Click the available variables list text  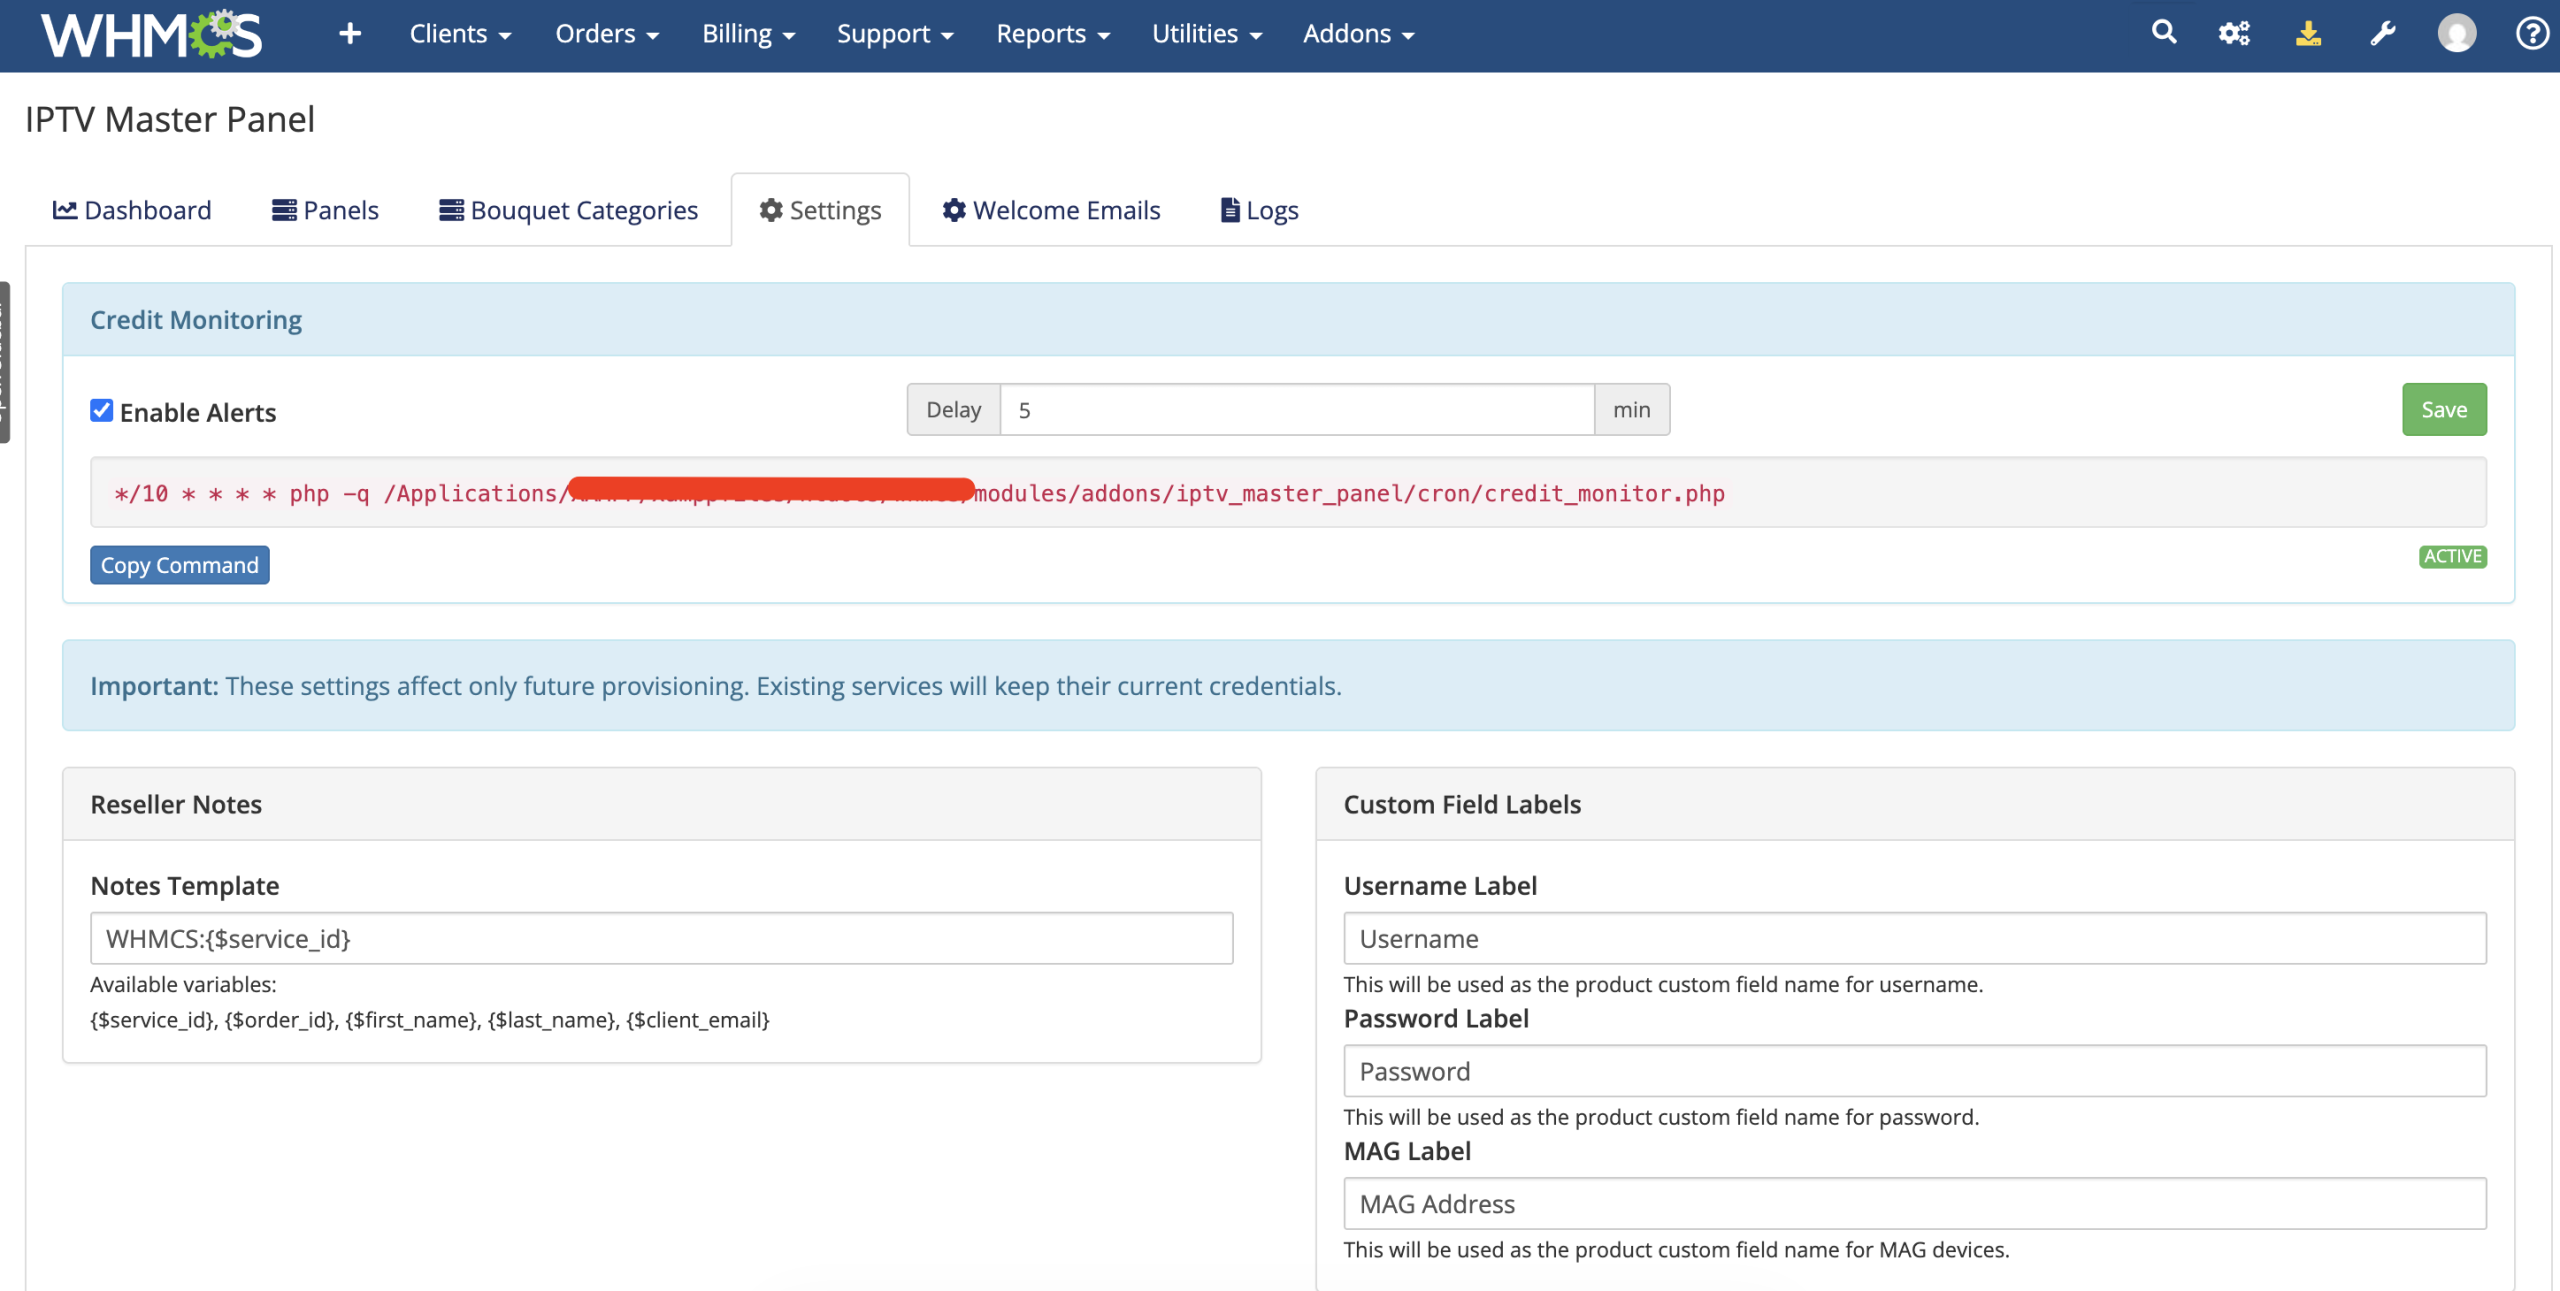pyautogui.click(x=430, y=1020)
